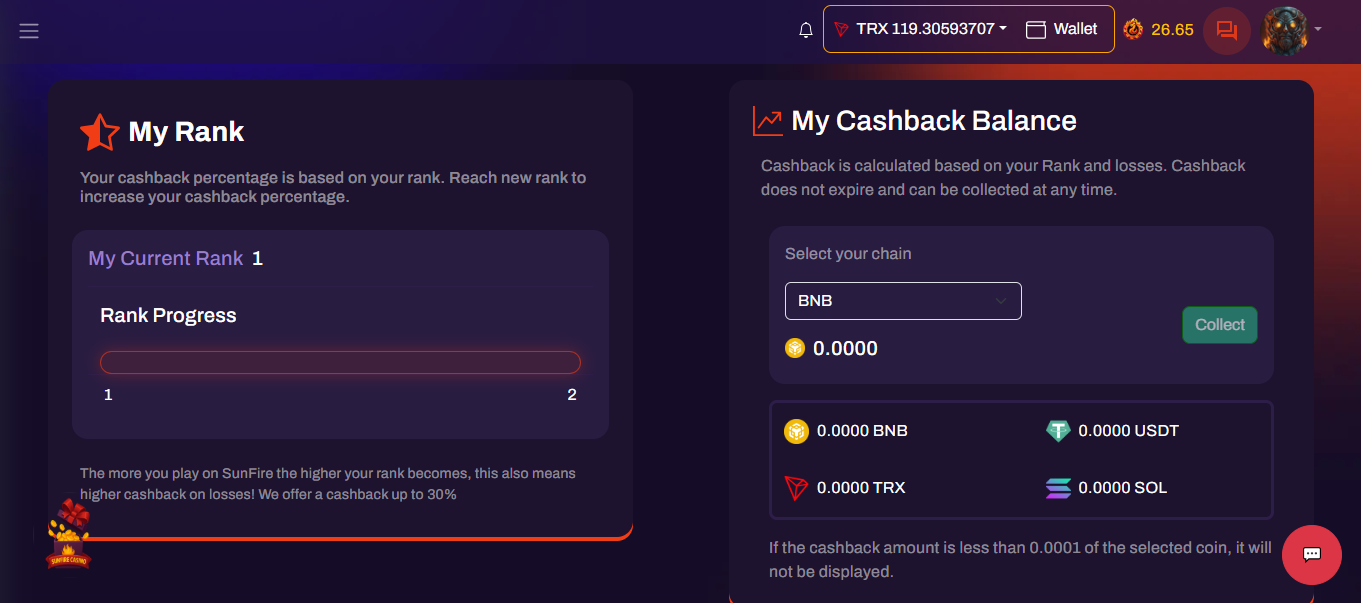Open the BNB chain selection dropdown
Image resolution: width=1361 pixels, height=603 pixels.
click(903, 301)
